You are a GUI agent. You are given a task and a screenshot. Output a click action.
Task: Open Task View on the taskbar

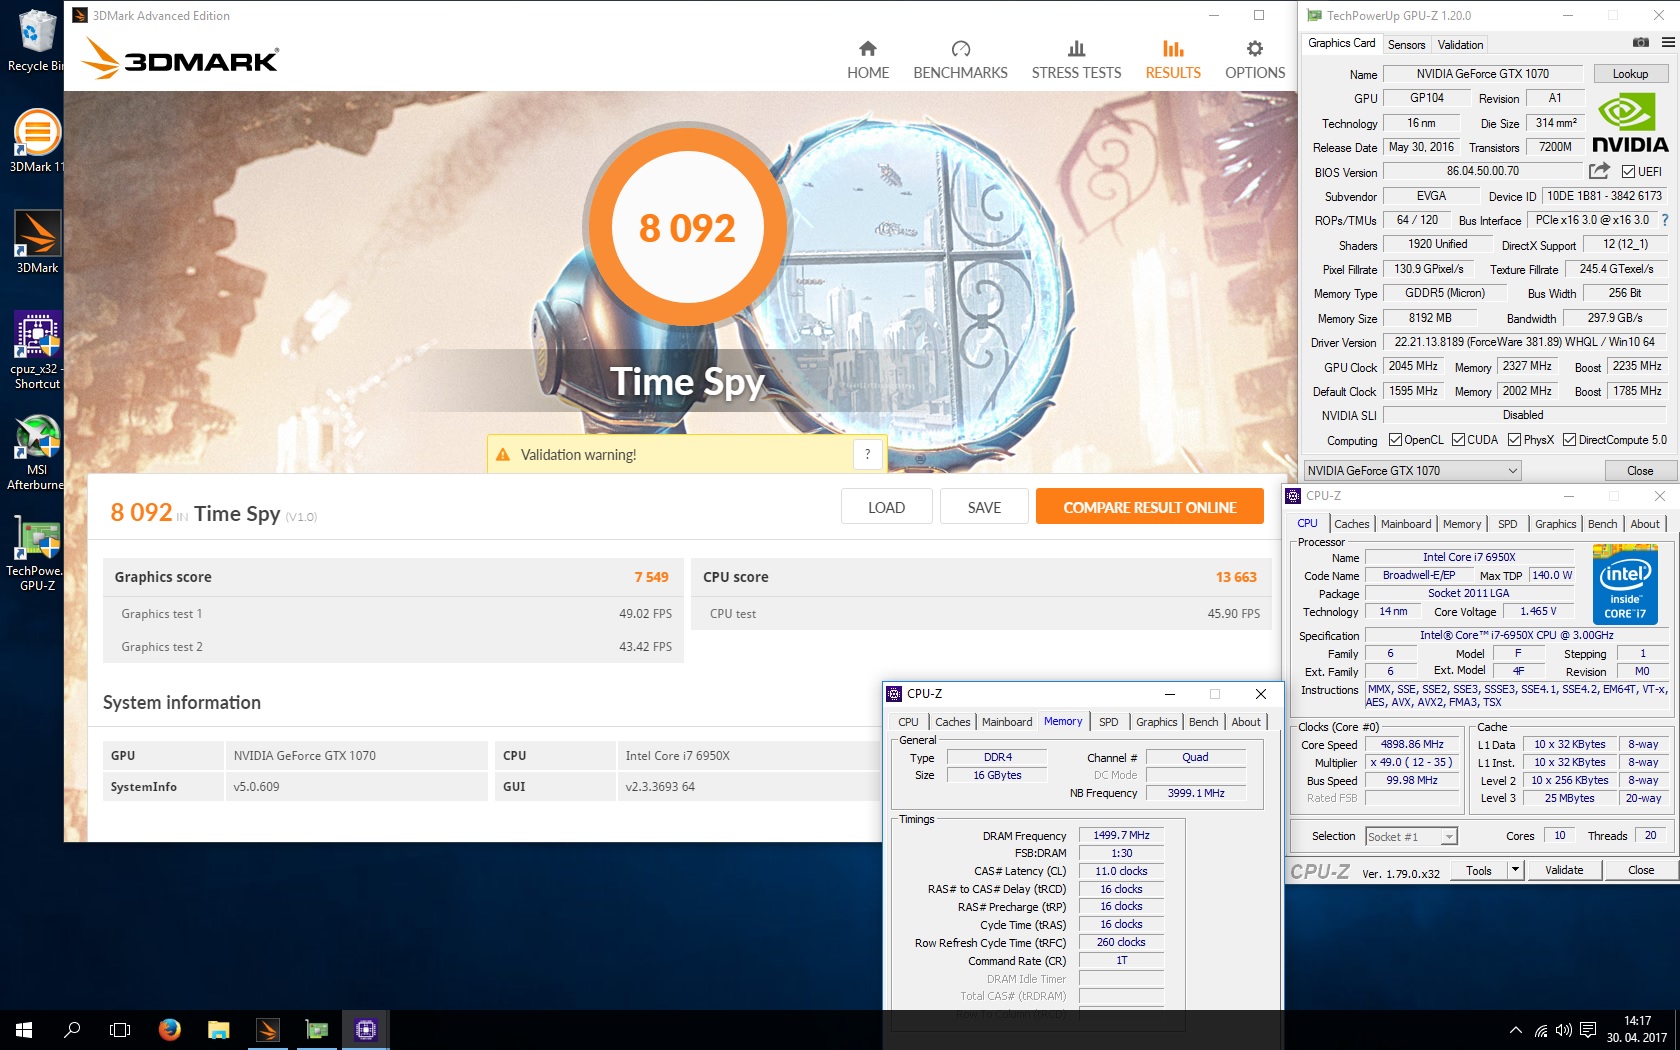pos(120,1029)
